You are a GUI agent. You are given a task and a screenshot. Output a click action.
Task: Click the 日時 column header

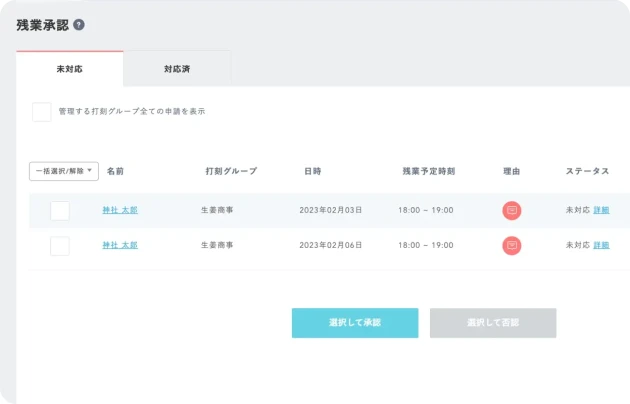[313, 171]
